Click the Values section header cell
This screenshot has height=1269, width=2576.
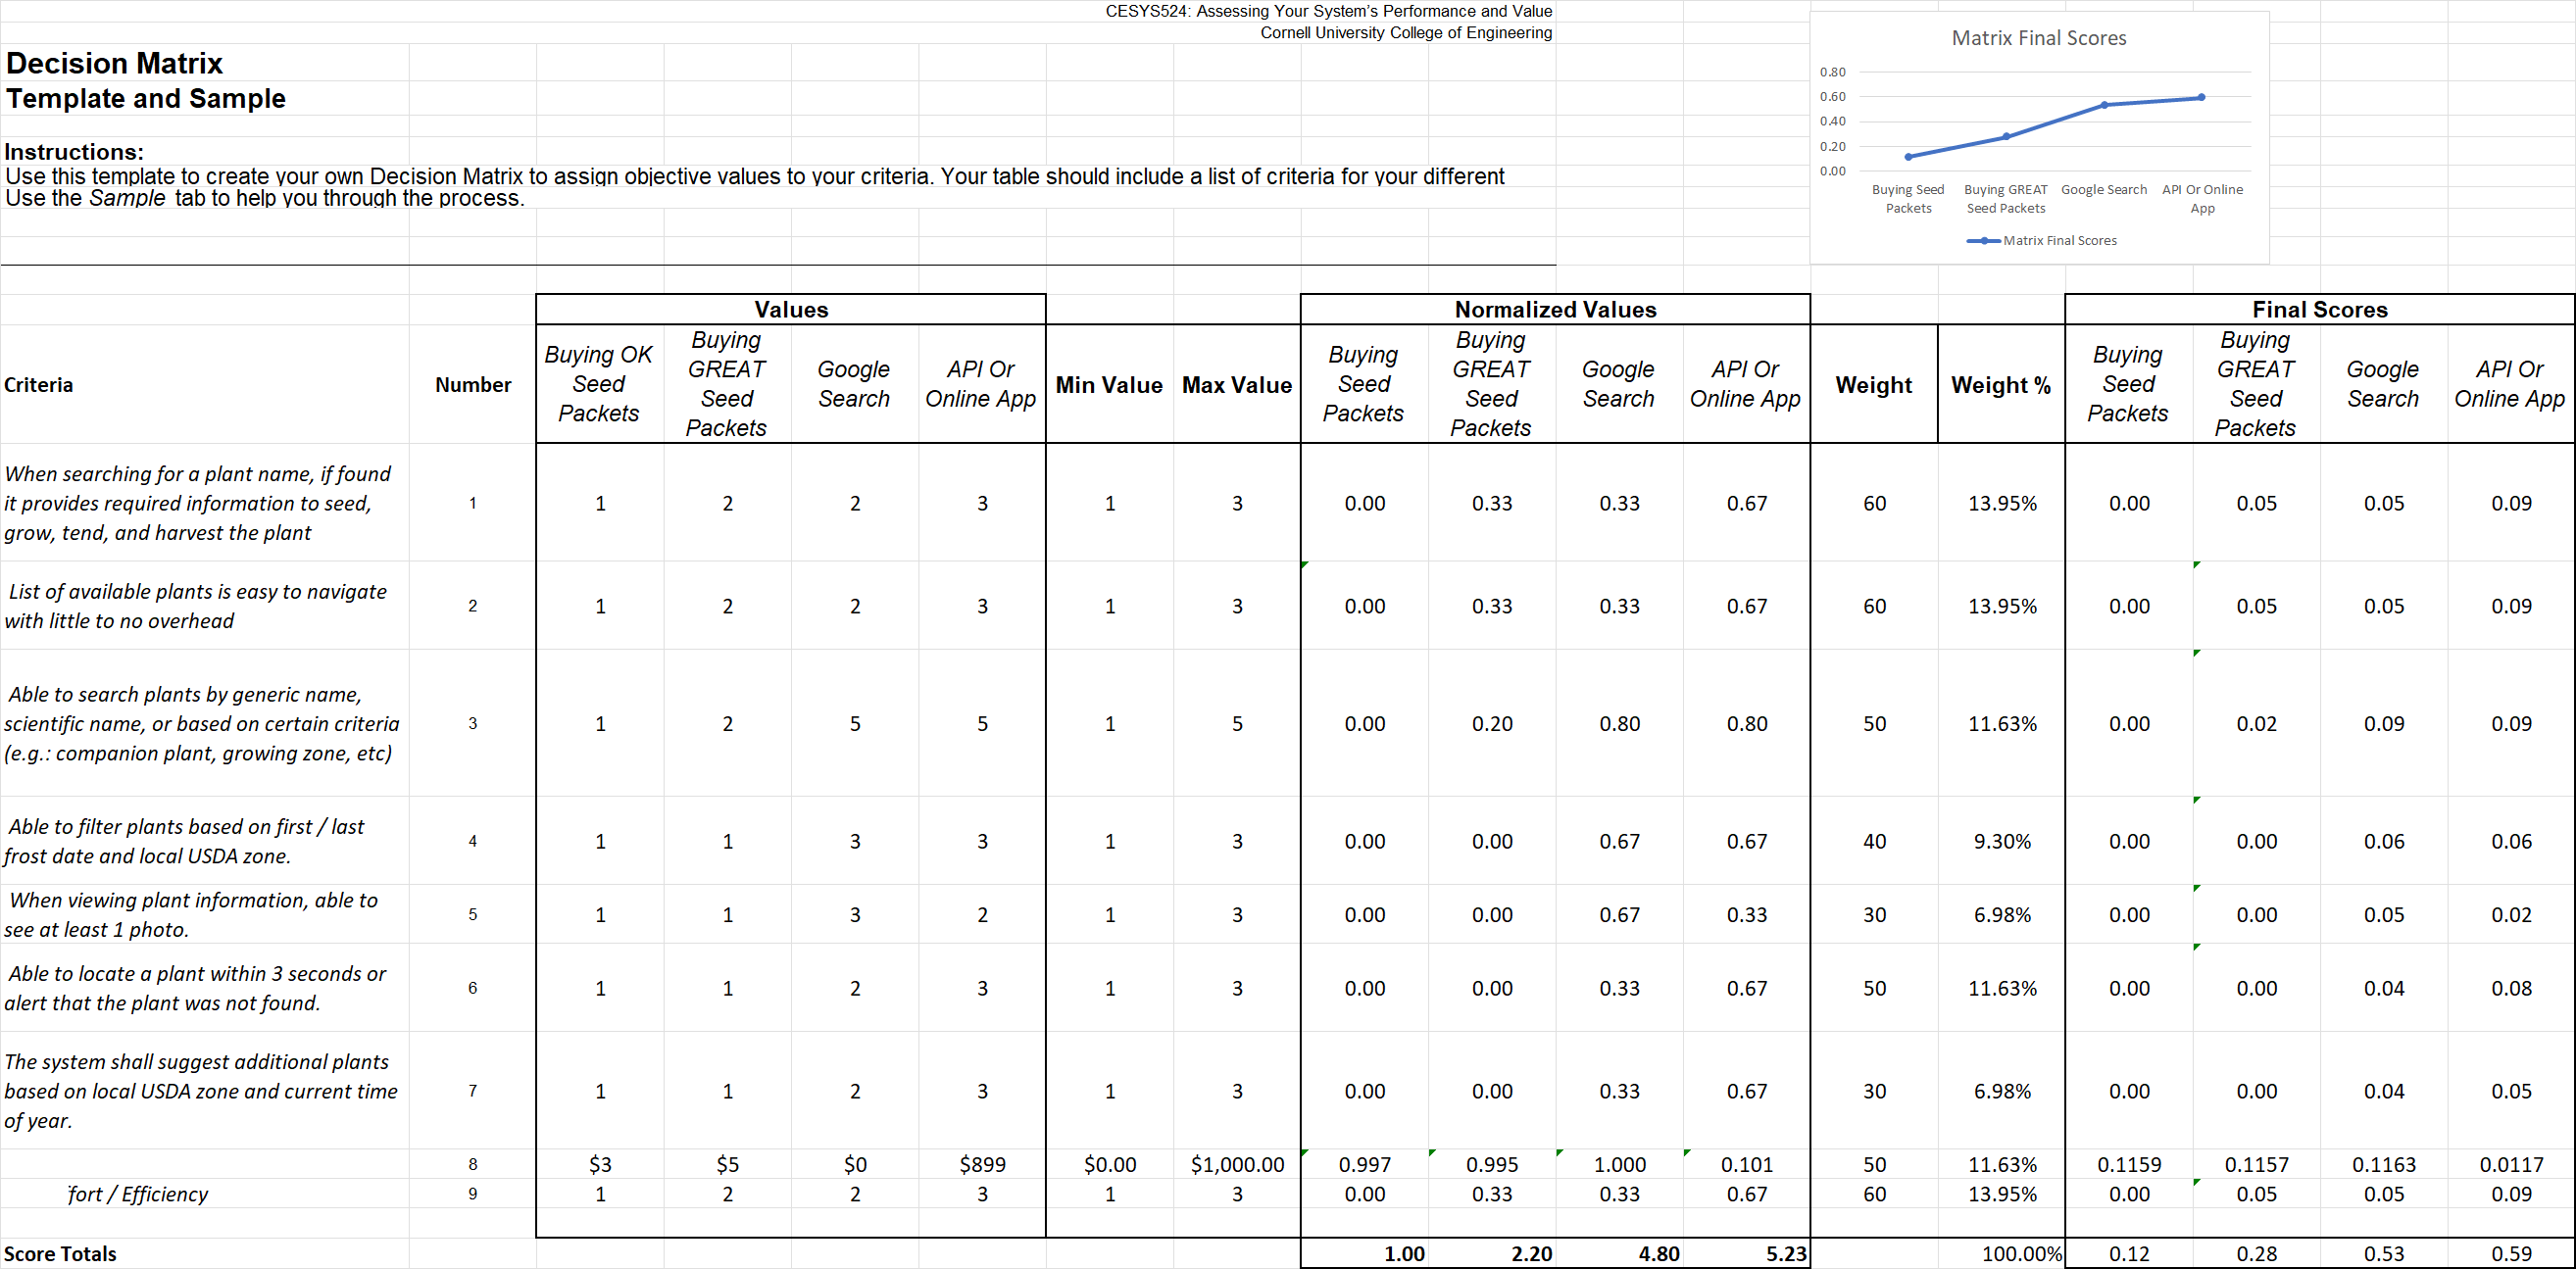pos(790,310)
